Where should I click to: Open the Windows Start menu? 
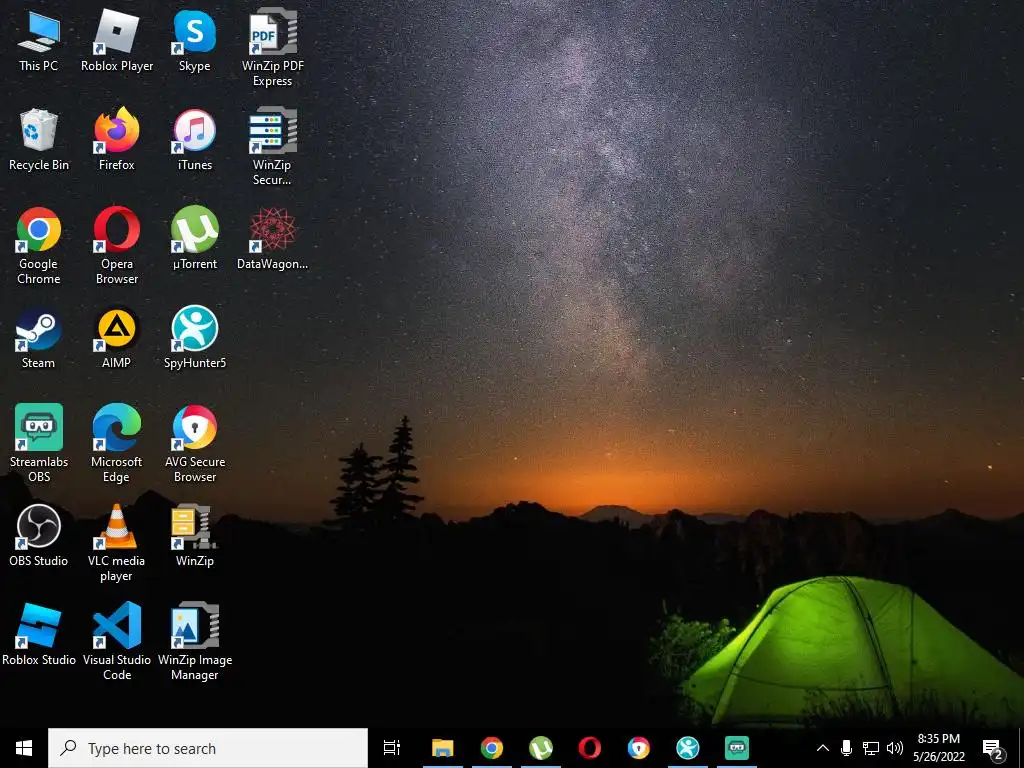tap(24, 748)
